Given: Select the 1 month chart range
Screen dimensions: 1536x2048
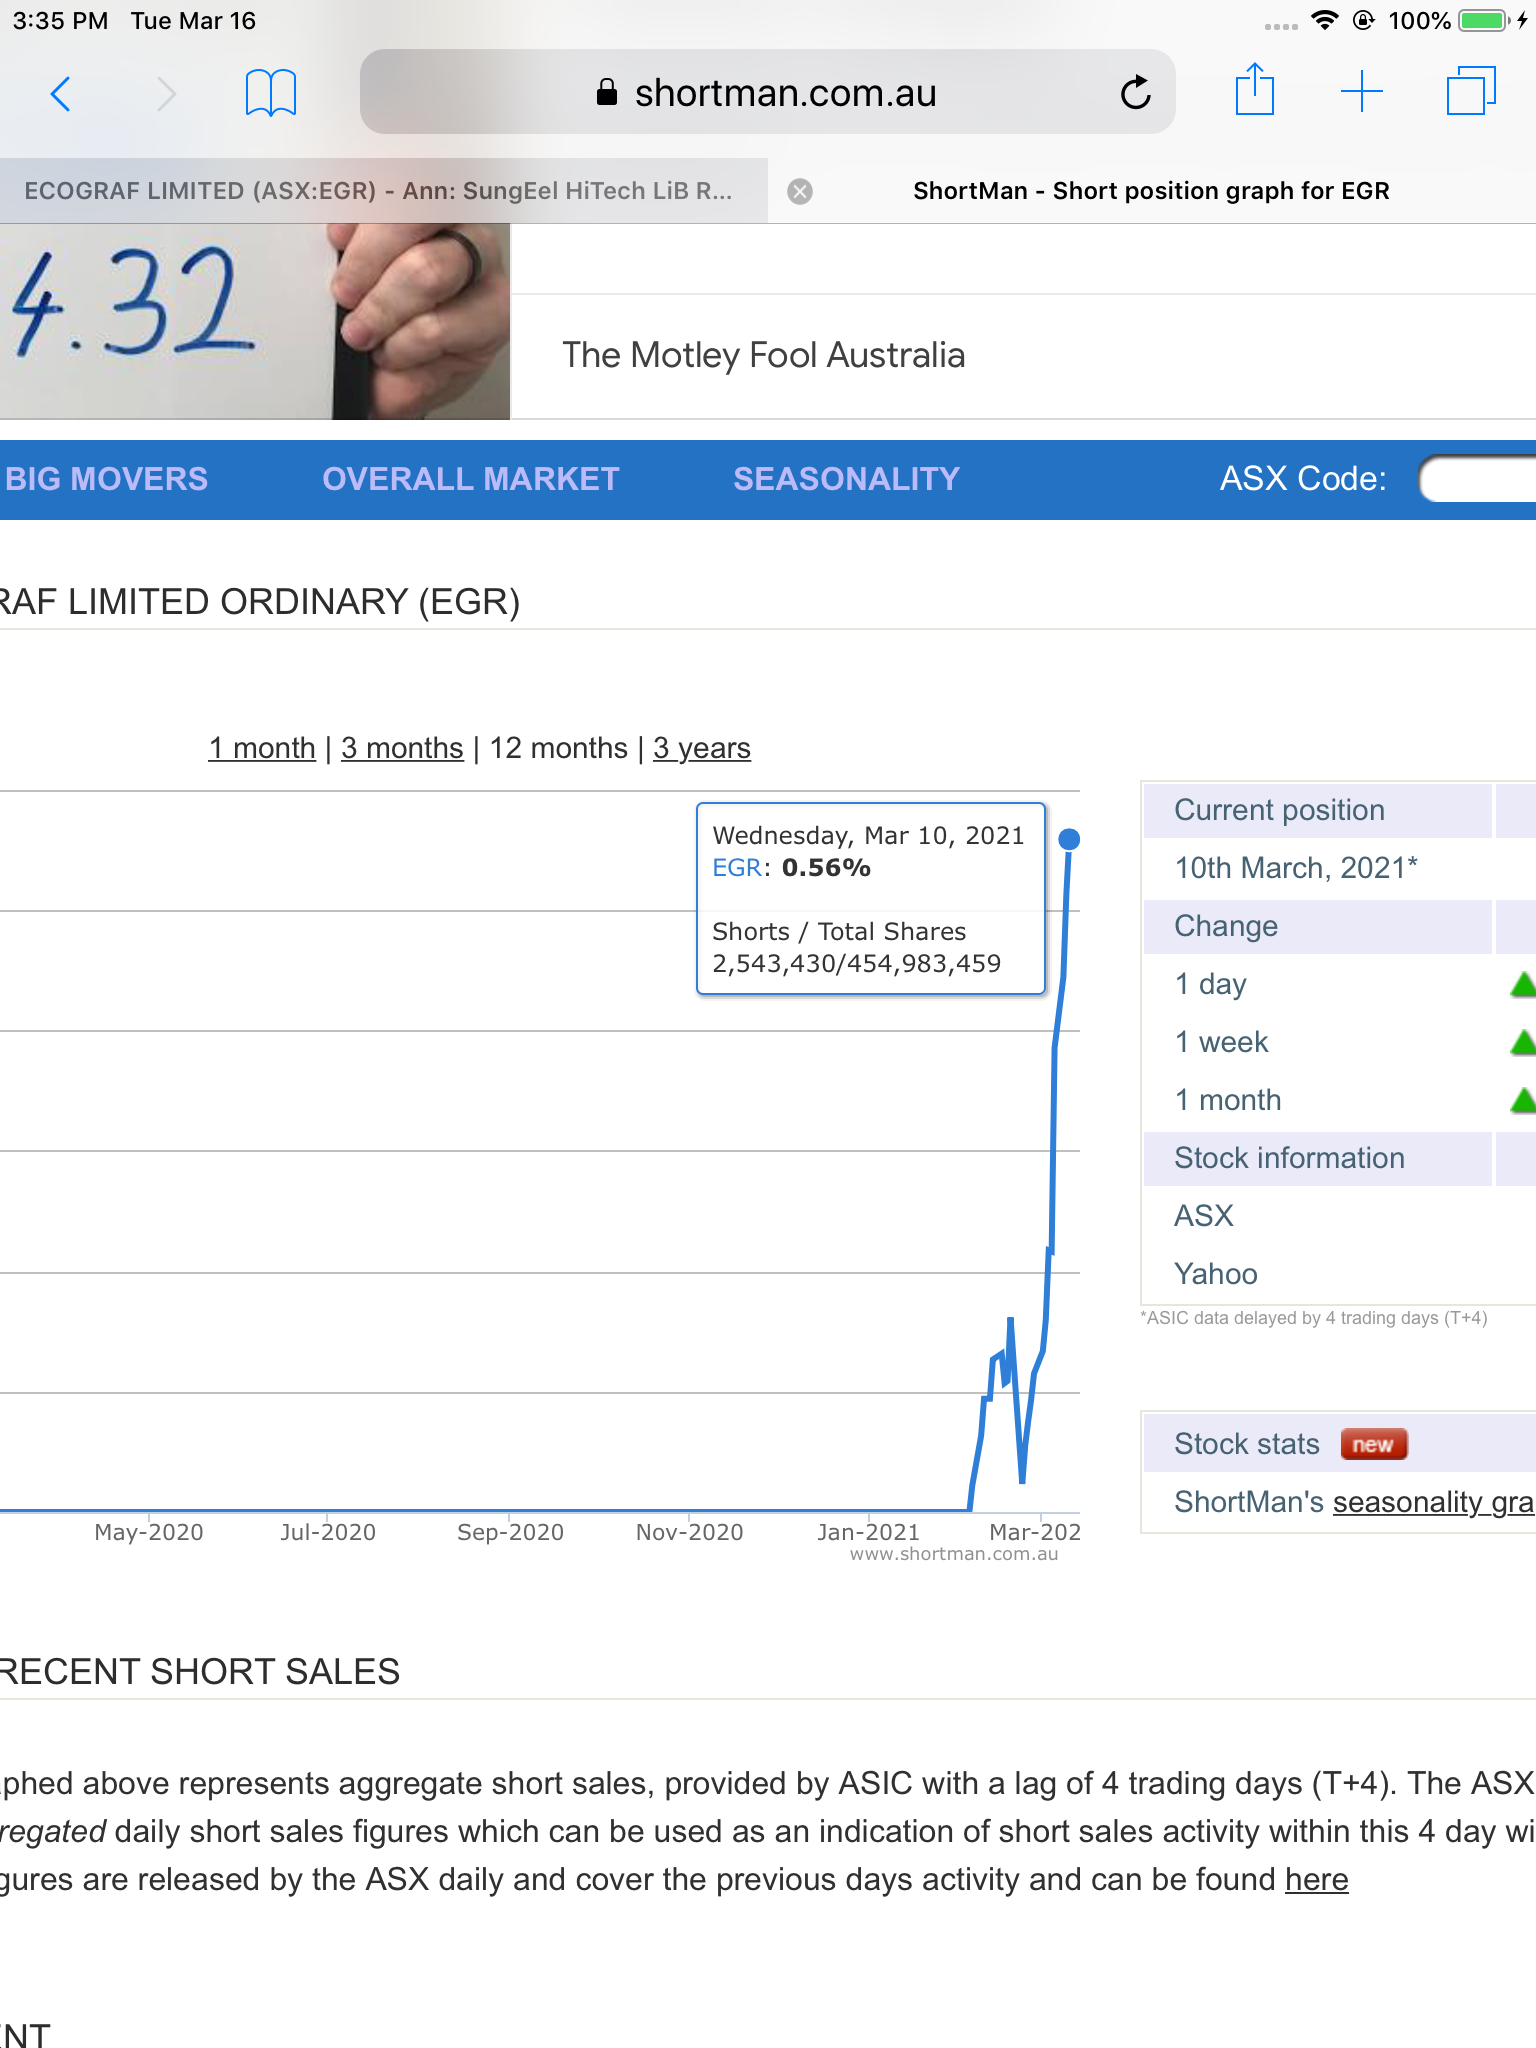Looking at the screenshot, I should click(262, 748).
